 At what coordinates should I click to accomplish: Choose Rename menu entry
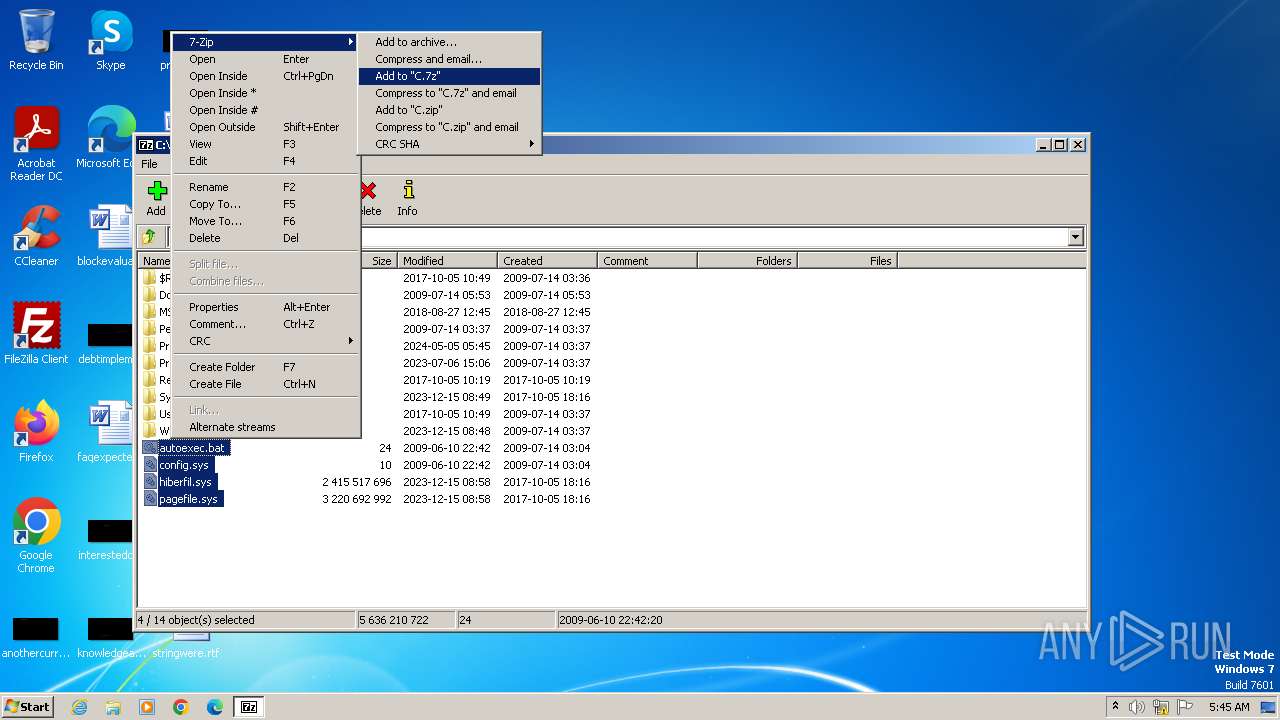[266, 187]
